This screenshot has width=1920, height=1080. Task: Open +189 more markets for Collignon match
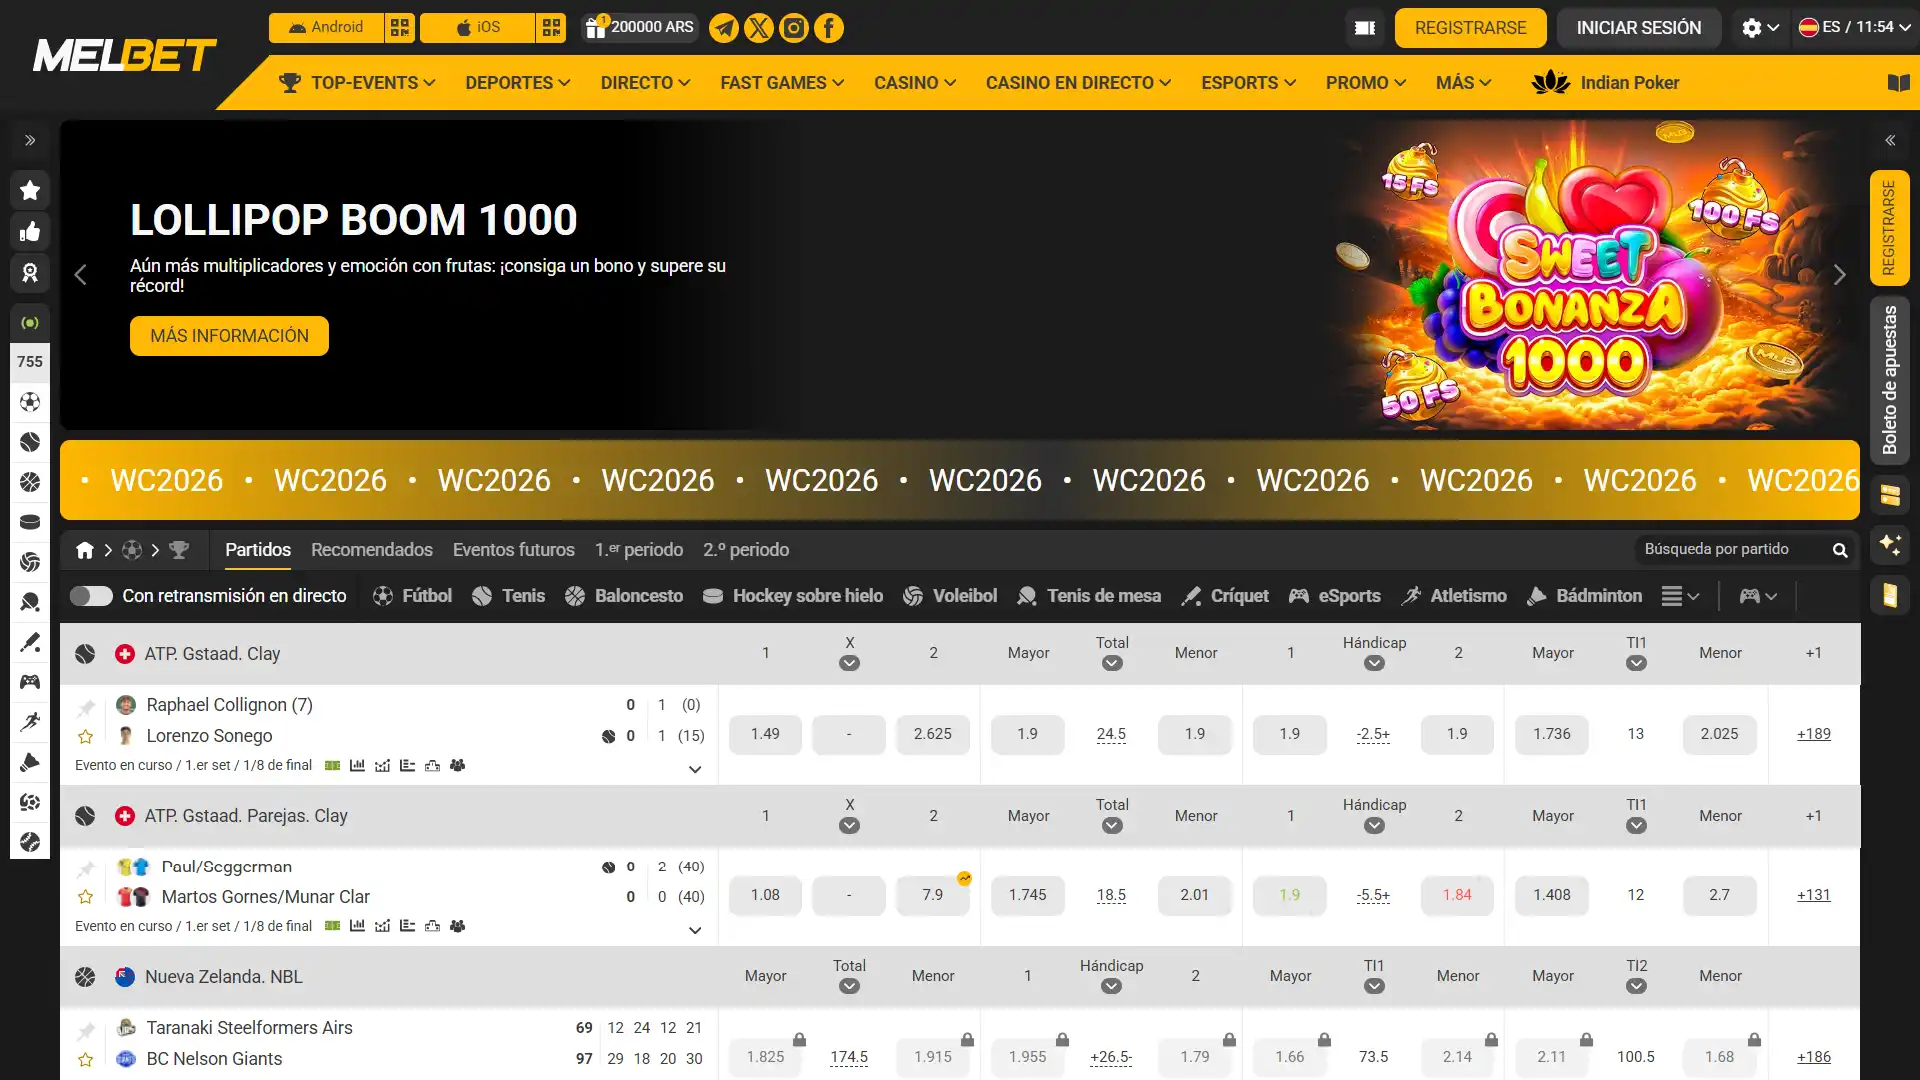(1813, 734)
